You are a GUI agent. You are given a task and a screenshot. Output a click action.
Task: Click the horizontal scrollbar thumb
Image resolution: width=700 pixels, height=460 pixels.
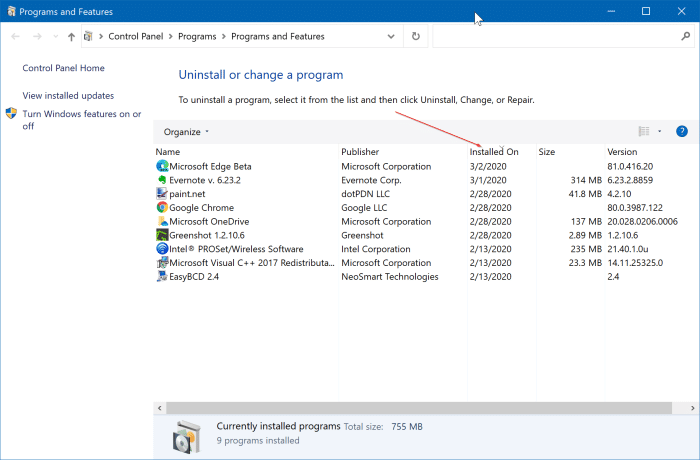coord(419,408)
